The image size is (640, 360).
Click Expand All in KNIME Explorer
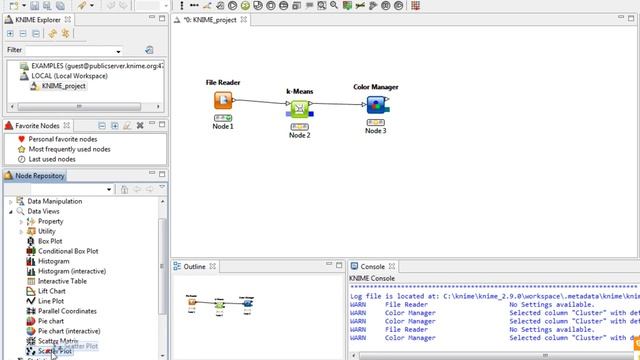click(x=10, y=33)
